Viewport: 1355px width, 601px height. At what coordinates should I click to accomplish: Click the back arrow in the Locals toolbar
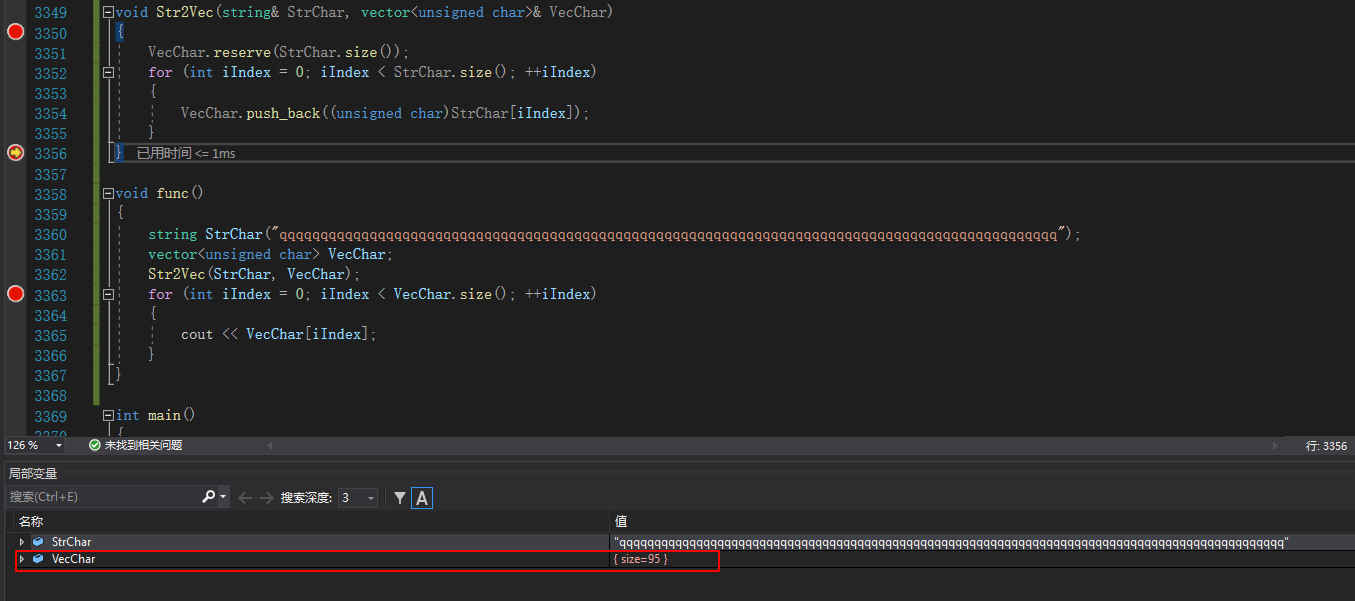245,497
